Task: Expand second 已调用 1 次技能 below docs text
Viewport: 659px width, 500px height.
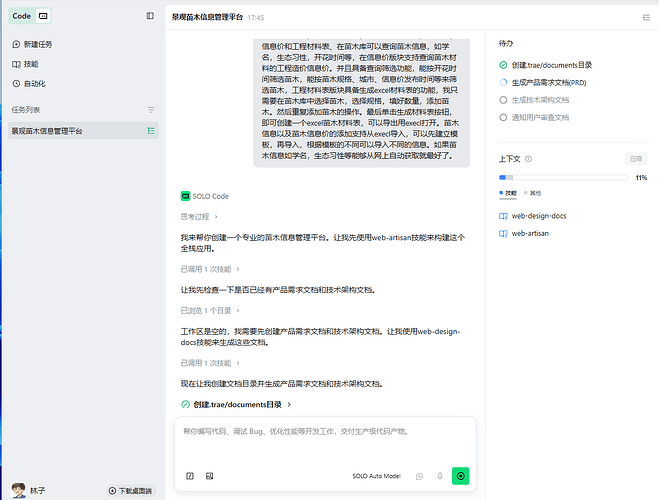Action: click(210, 363)
